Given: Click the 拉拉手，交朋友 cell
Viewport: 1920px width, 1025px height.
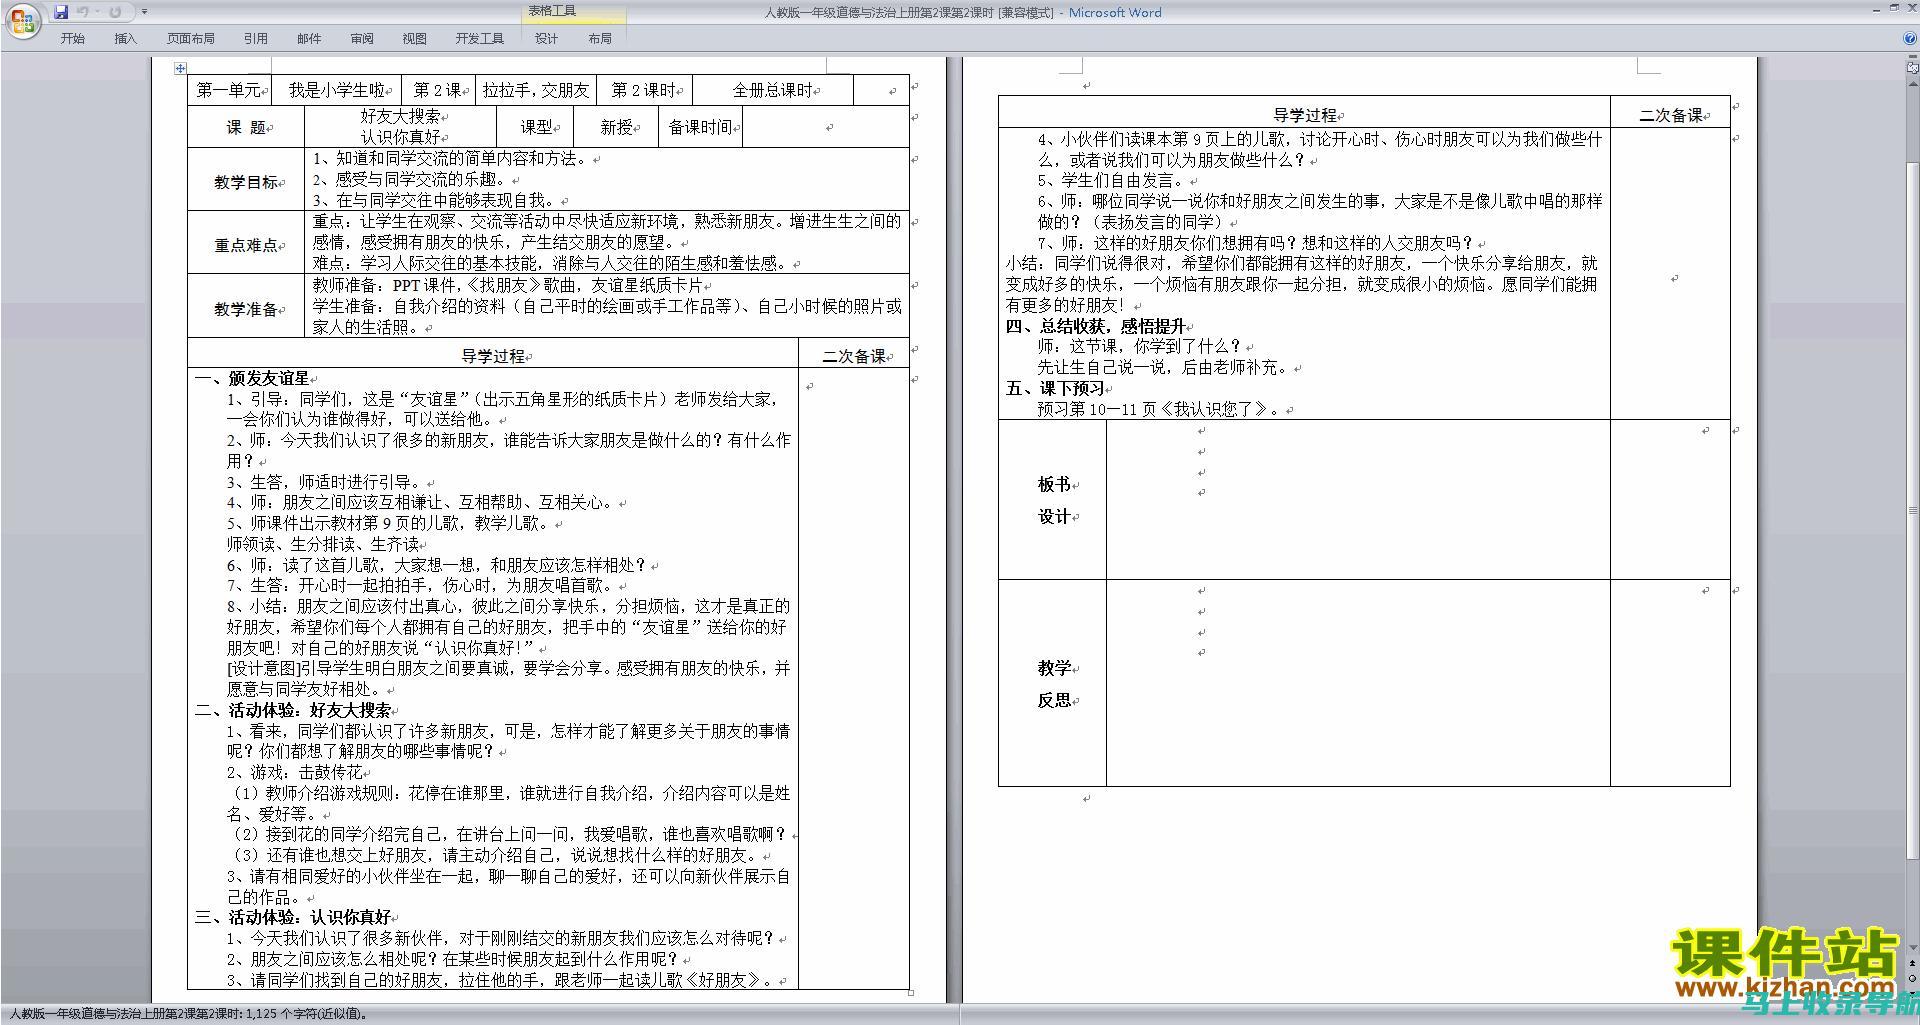Looking at the screenshot, I should pyautogui.click(x=536, y=90).
